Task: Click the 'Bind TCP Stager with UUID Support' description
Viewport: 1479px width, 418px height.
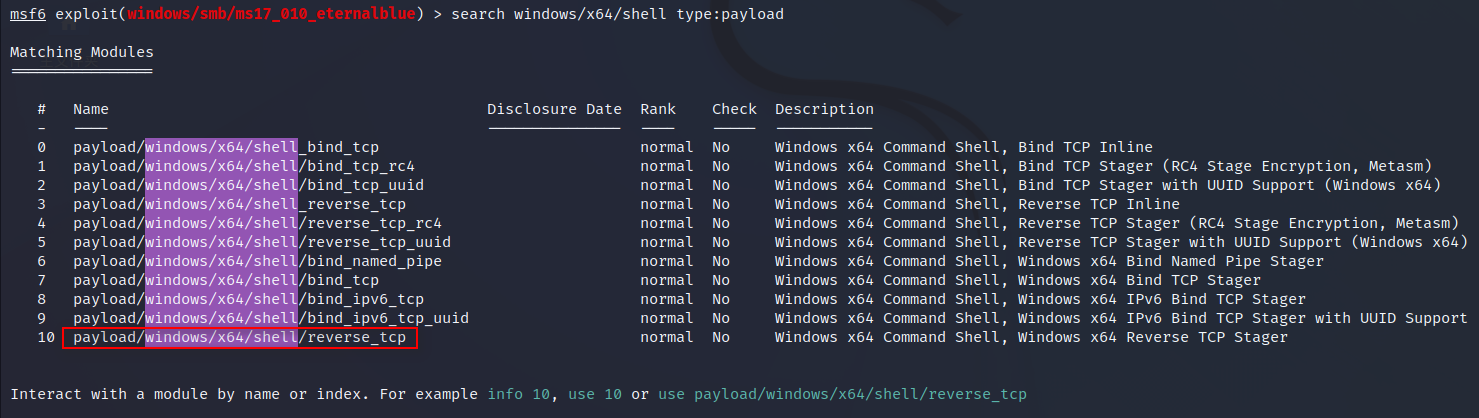Action: point(1108,185)
